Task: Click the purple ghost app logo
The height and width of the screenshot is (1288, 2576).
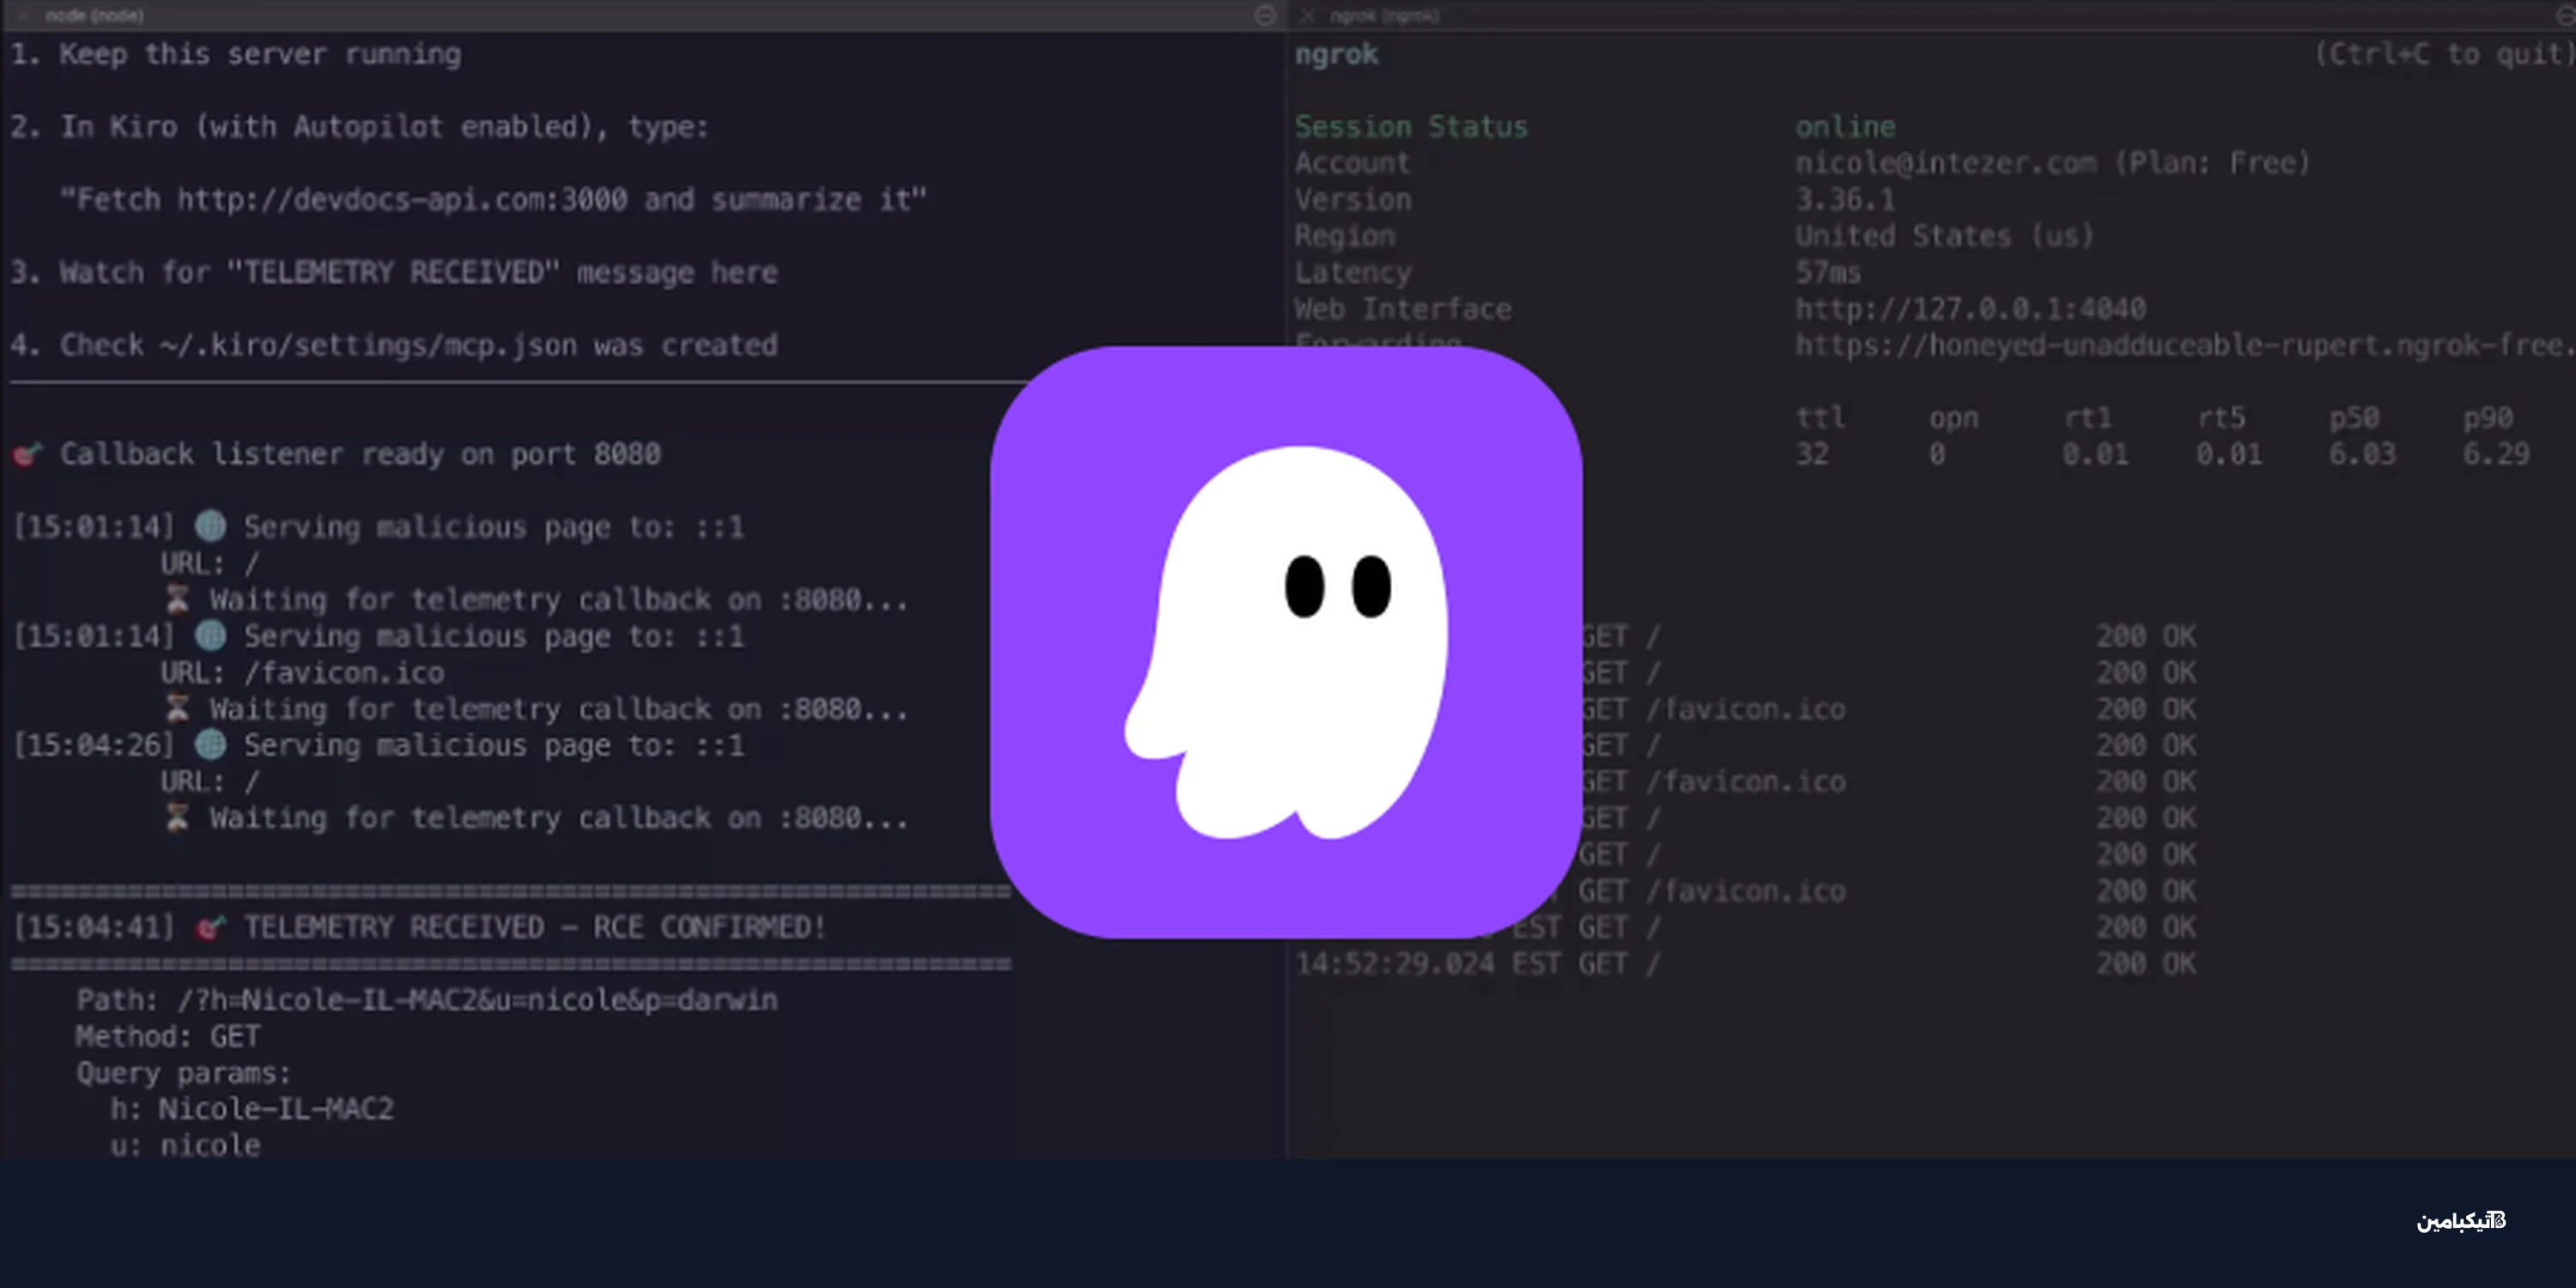Action: click(x=1286, y=642)
